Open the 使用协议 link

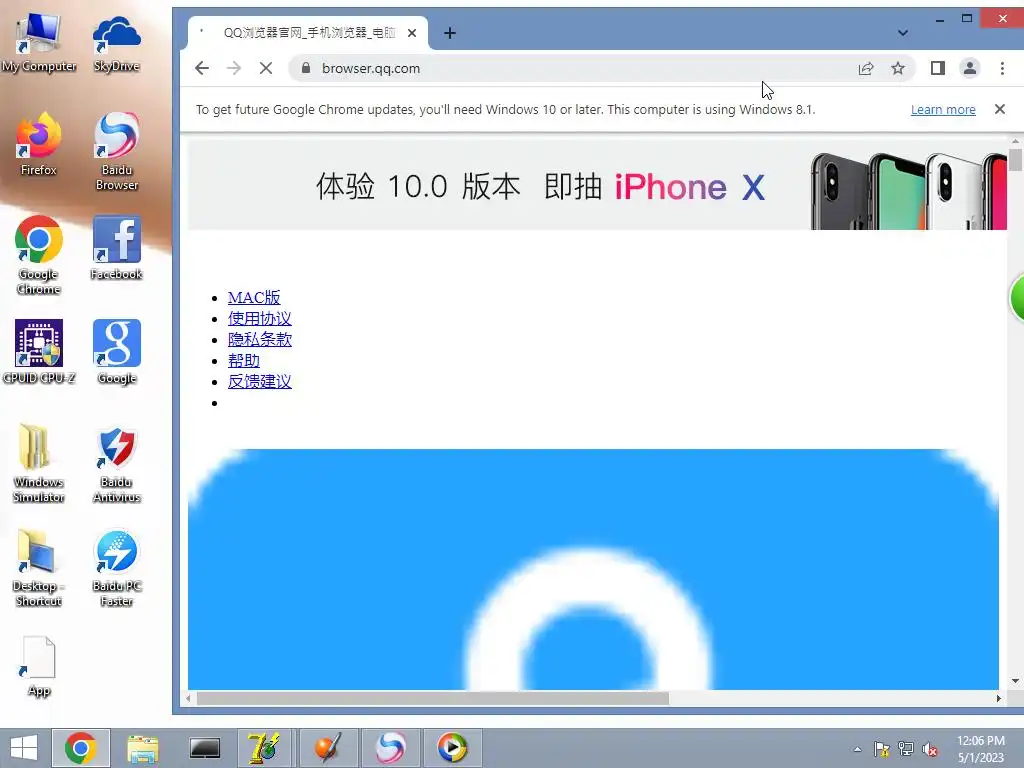pos(259,319)
